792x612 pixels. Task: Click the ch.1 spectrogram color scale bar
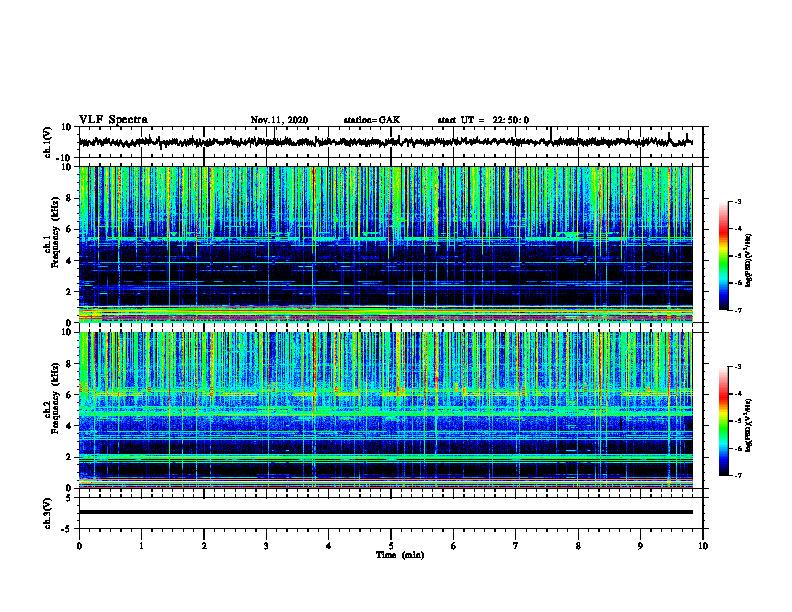pyautogui.click(x=723, y=256)
